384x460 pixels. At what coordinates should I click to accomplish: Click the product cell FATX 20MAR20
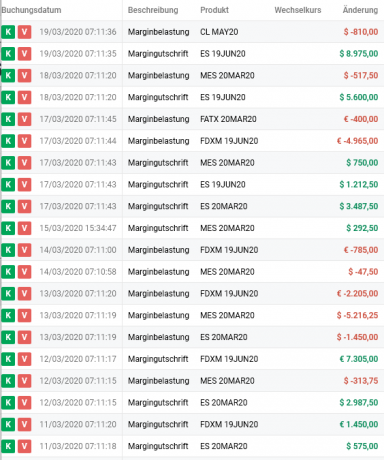pyautogui.click(x=228, y=119)
